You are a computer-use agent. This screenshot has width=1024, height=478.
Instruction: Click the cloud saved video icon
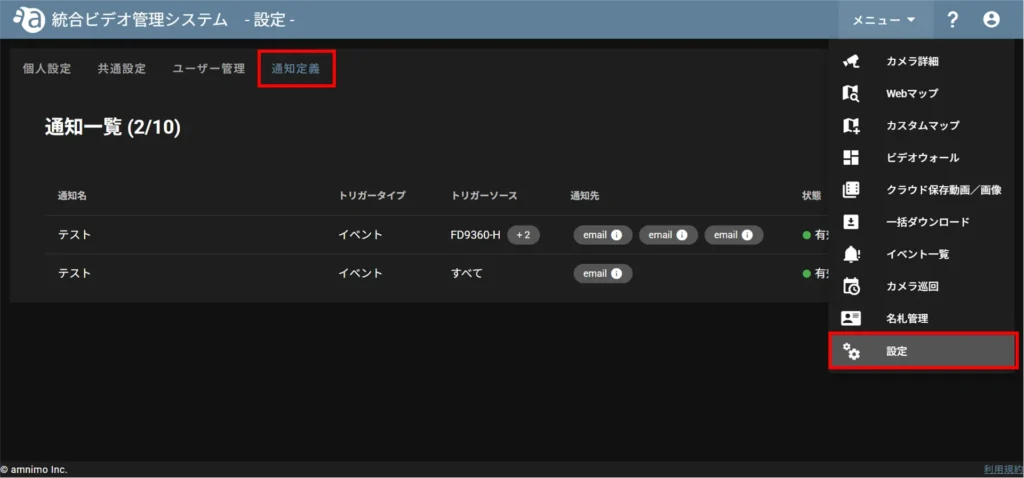[851, 190]
